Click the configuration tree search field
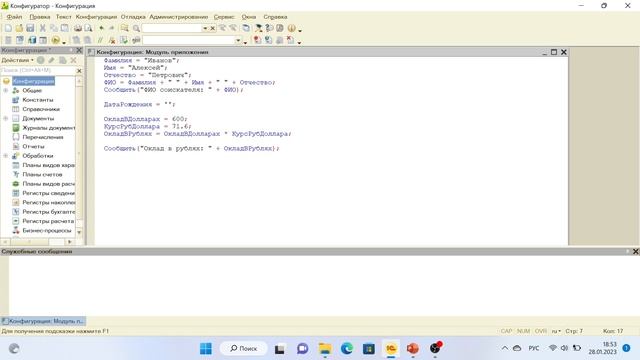640x360 pixels. pos(38,70)
